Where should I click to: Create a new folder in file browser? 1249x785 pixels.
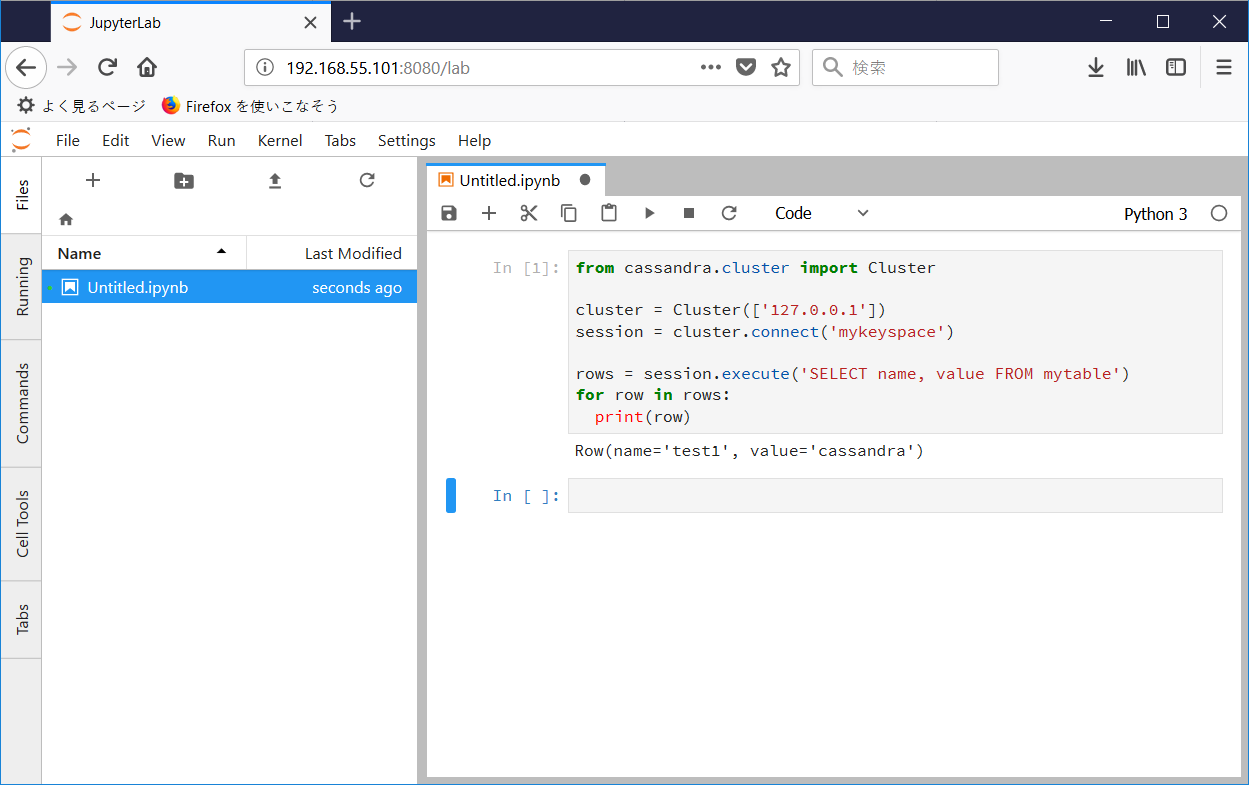pos(183,180)
